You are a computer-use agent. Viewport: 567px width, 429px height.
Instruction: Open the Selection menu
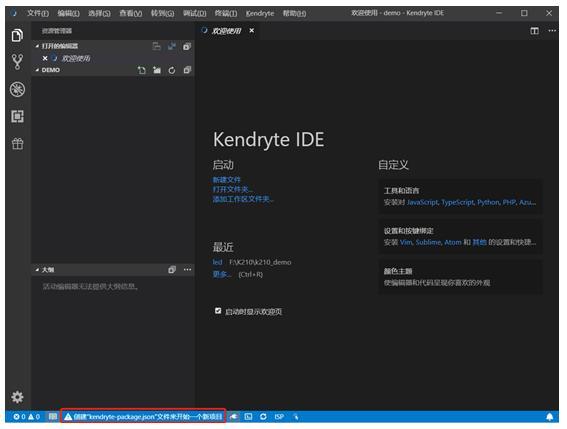pos(99,13)
